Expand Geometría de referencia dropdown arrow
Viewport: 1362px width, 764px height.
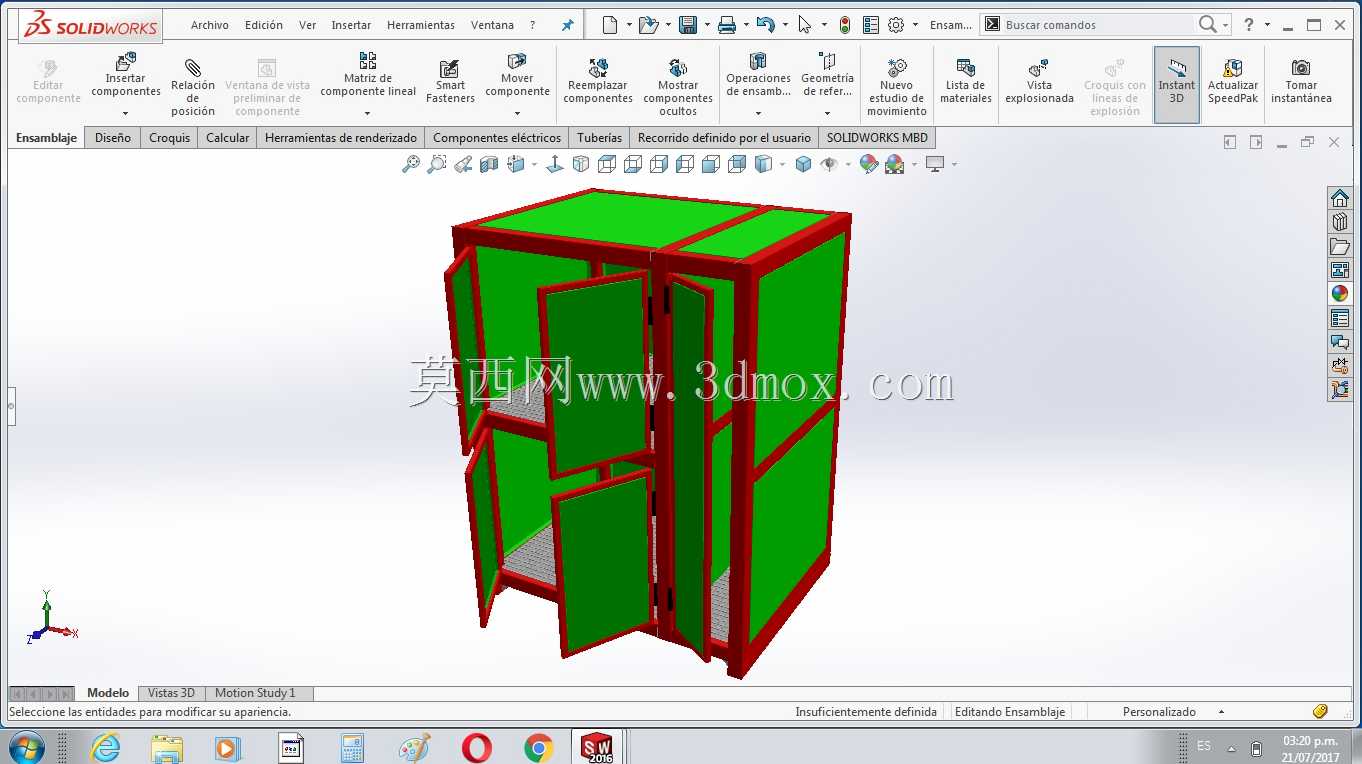827,113
